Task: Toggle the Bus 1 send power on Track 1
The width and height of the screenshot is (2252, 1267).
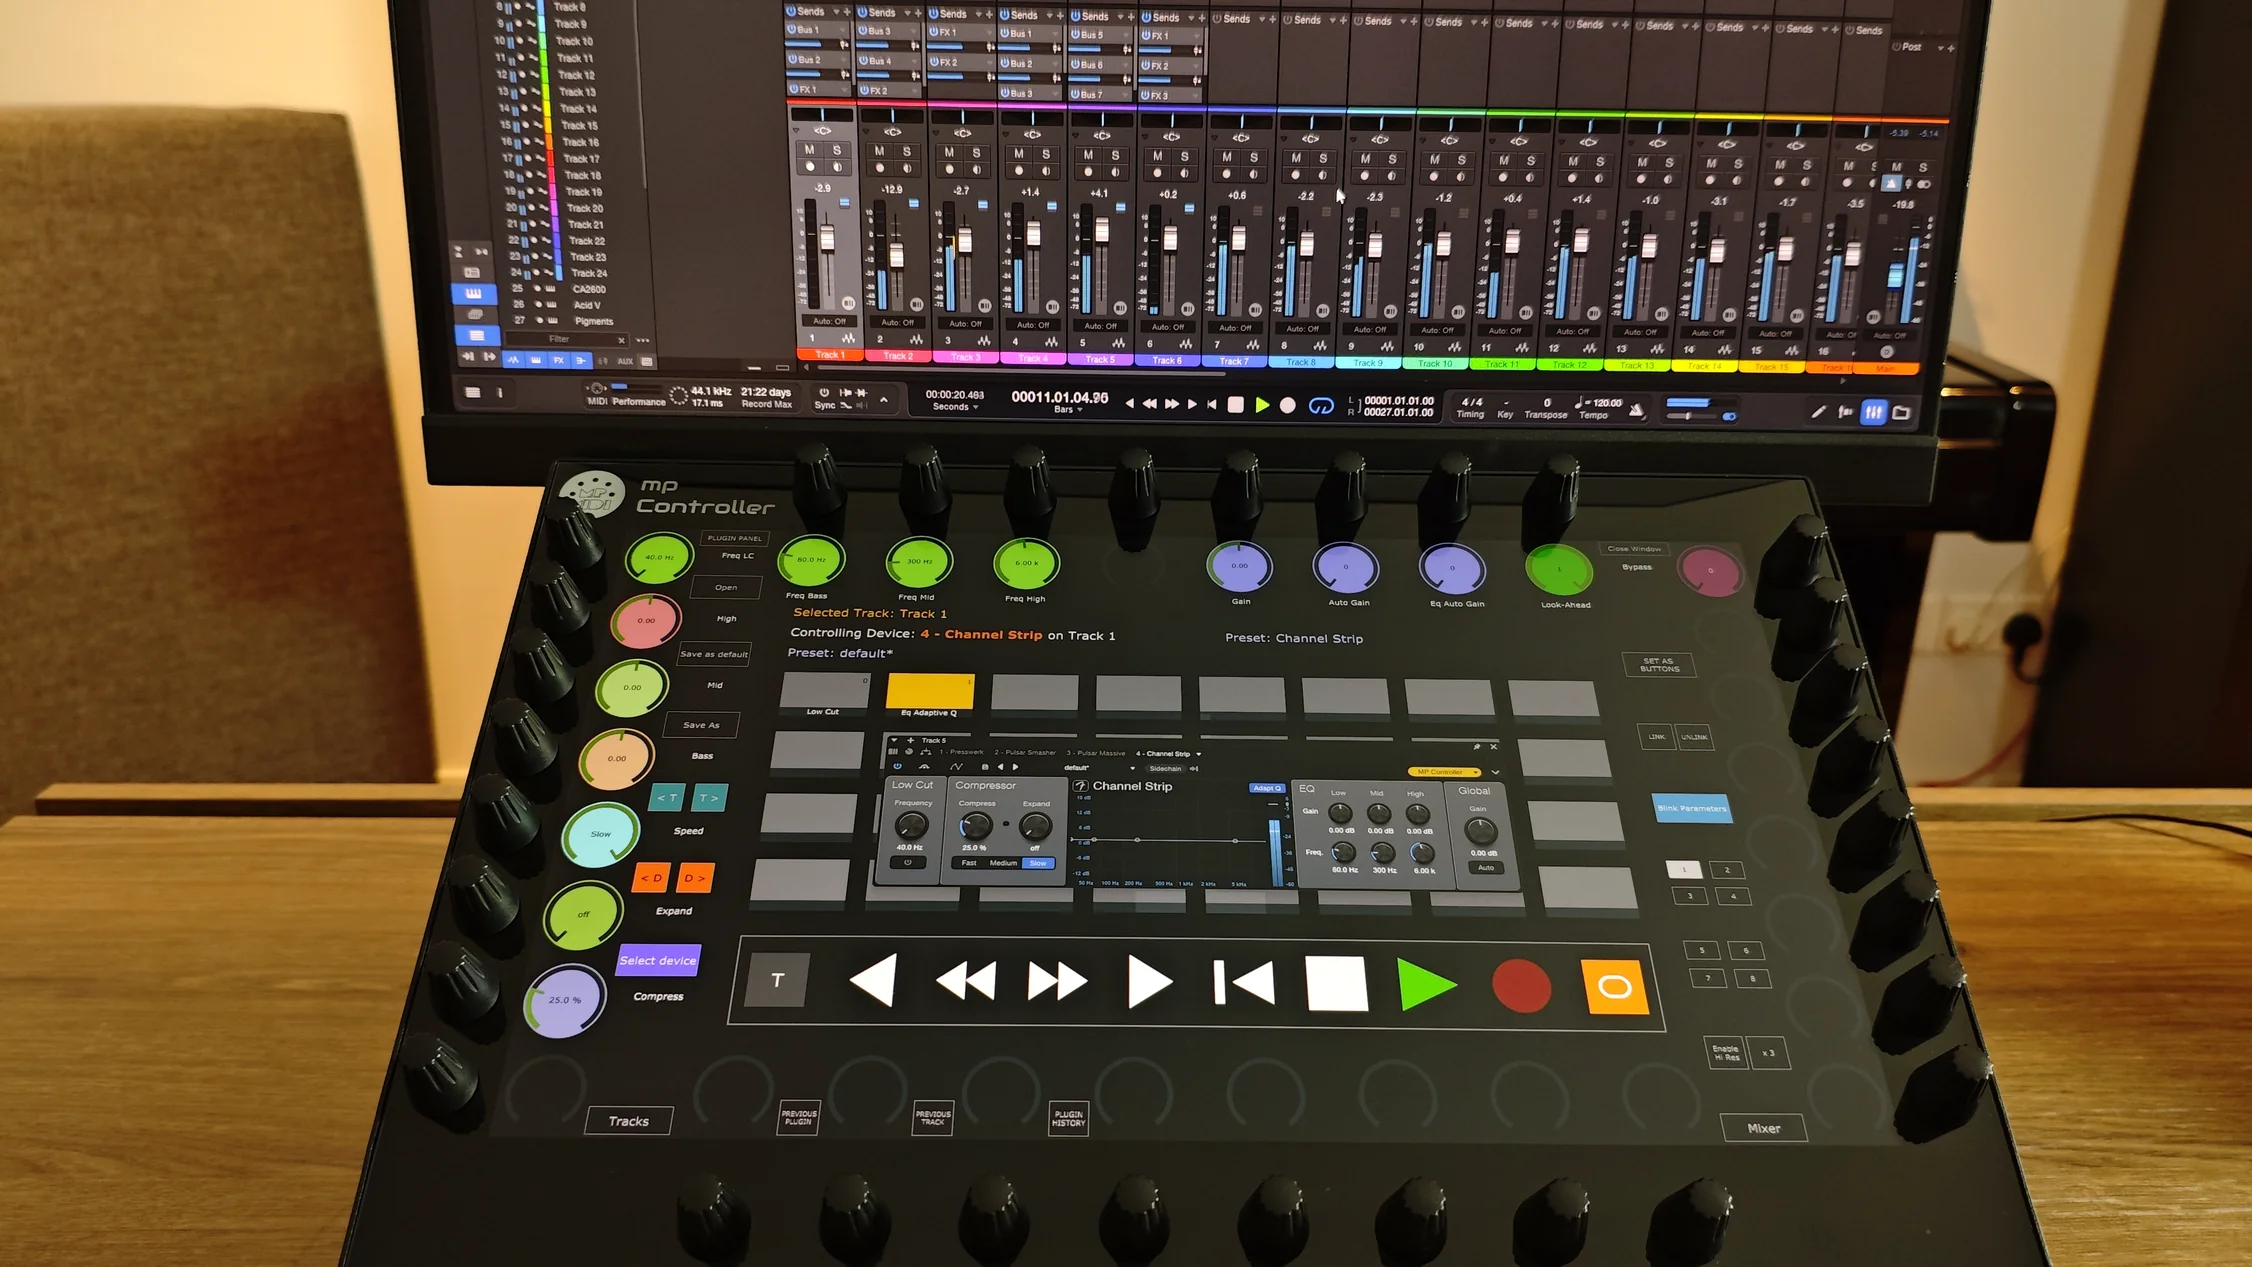Action: [791, 29]
